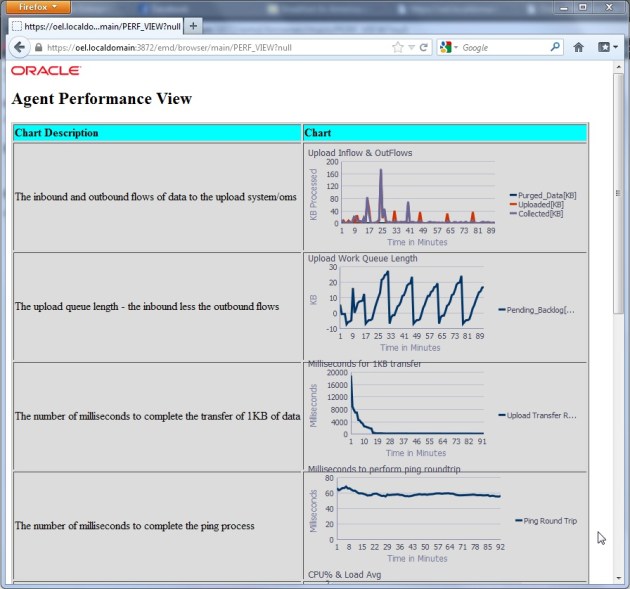Click the 1KB transfer milliseconds chart plot

(417, 403)
